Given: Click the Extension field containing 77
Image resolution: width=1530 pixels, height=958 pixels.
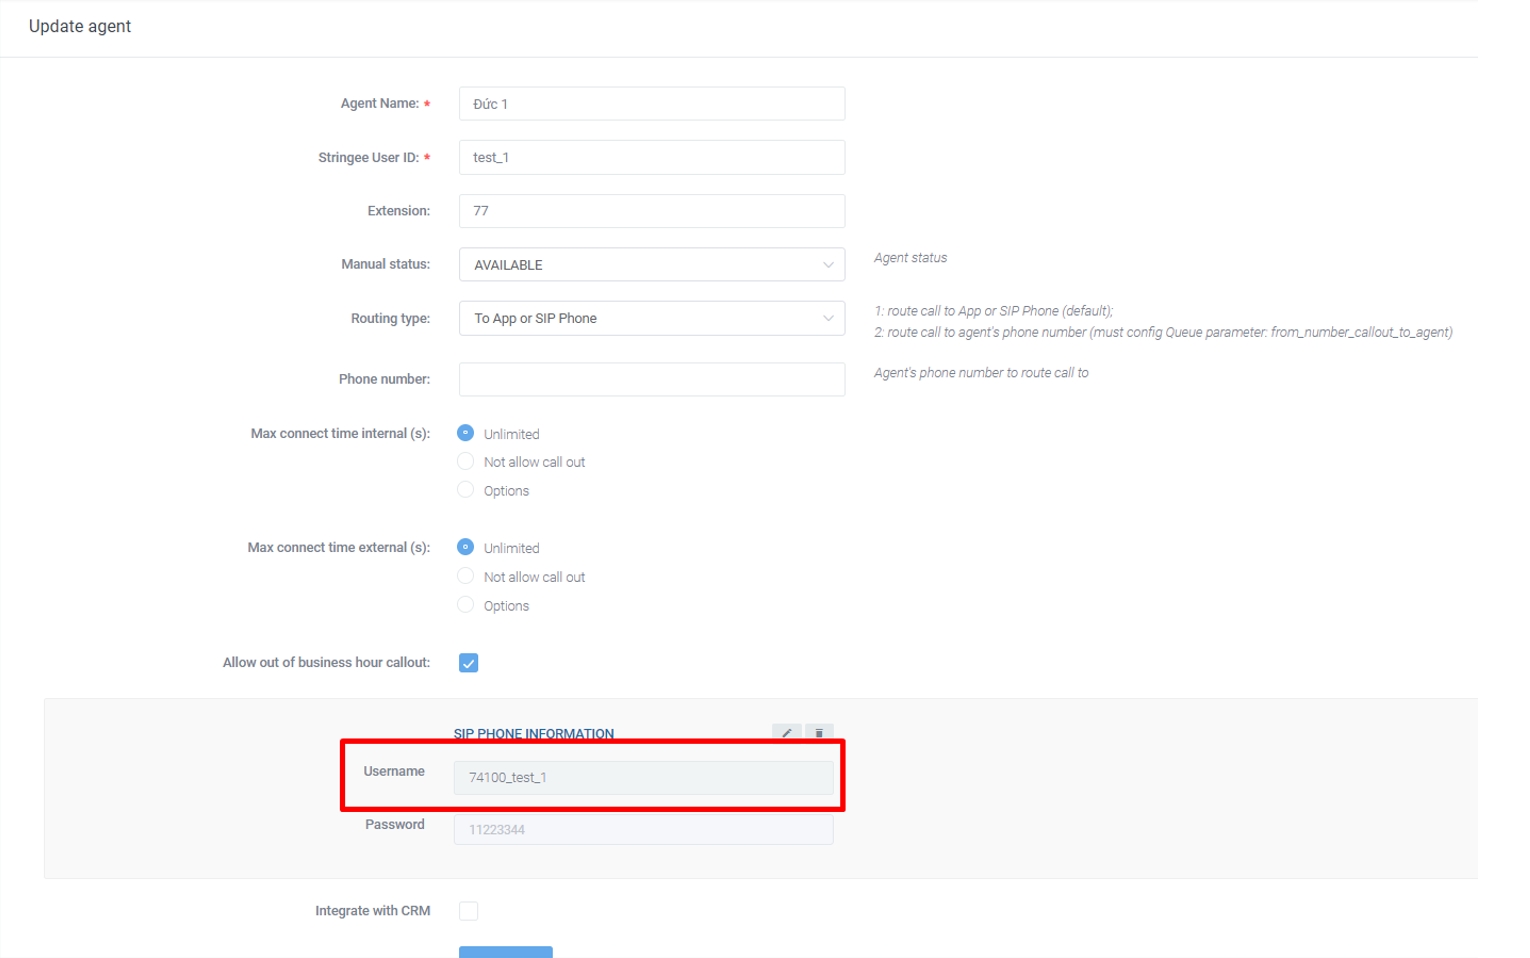Looking at the screenshot, I should pos(651,211).
